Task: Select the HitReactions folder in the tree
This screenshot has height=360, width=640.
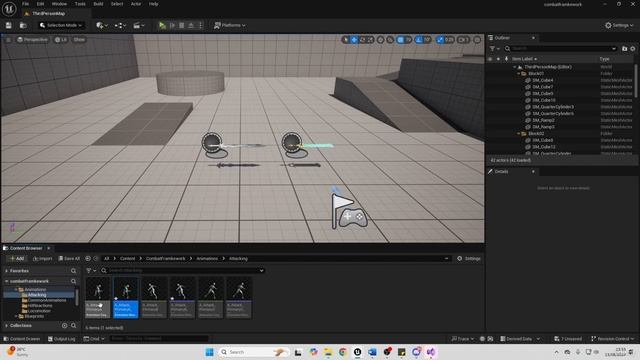Action: tap(40, 305)
